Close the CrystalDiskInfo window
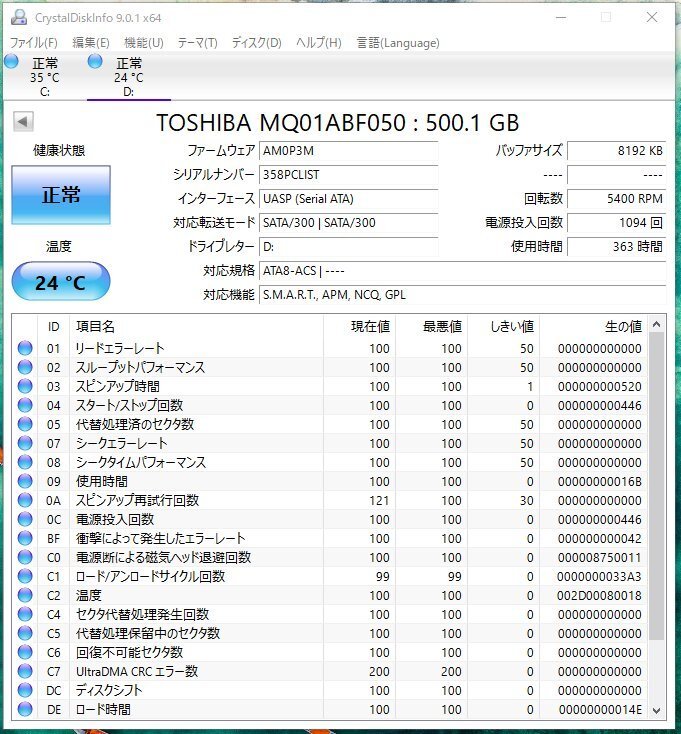681x734 pixels. pyautogui.click(x=652, y=18)
